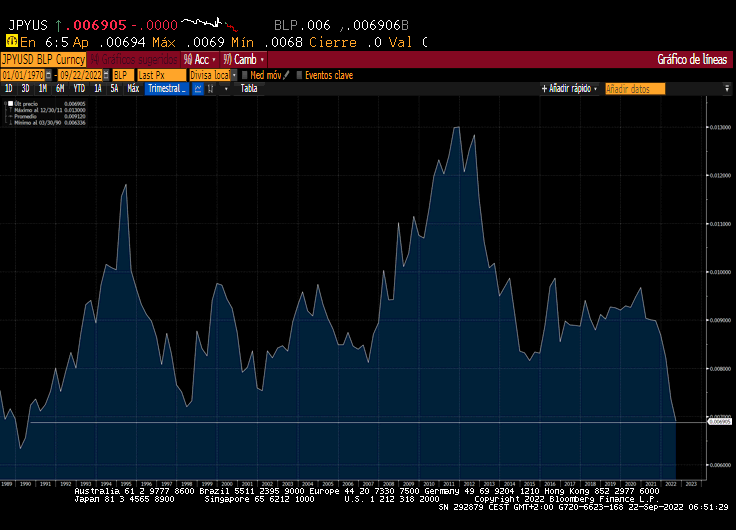Open the Divisa local dropdown arrow
736x530 pixels.
[x=234, y=75]
